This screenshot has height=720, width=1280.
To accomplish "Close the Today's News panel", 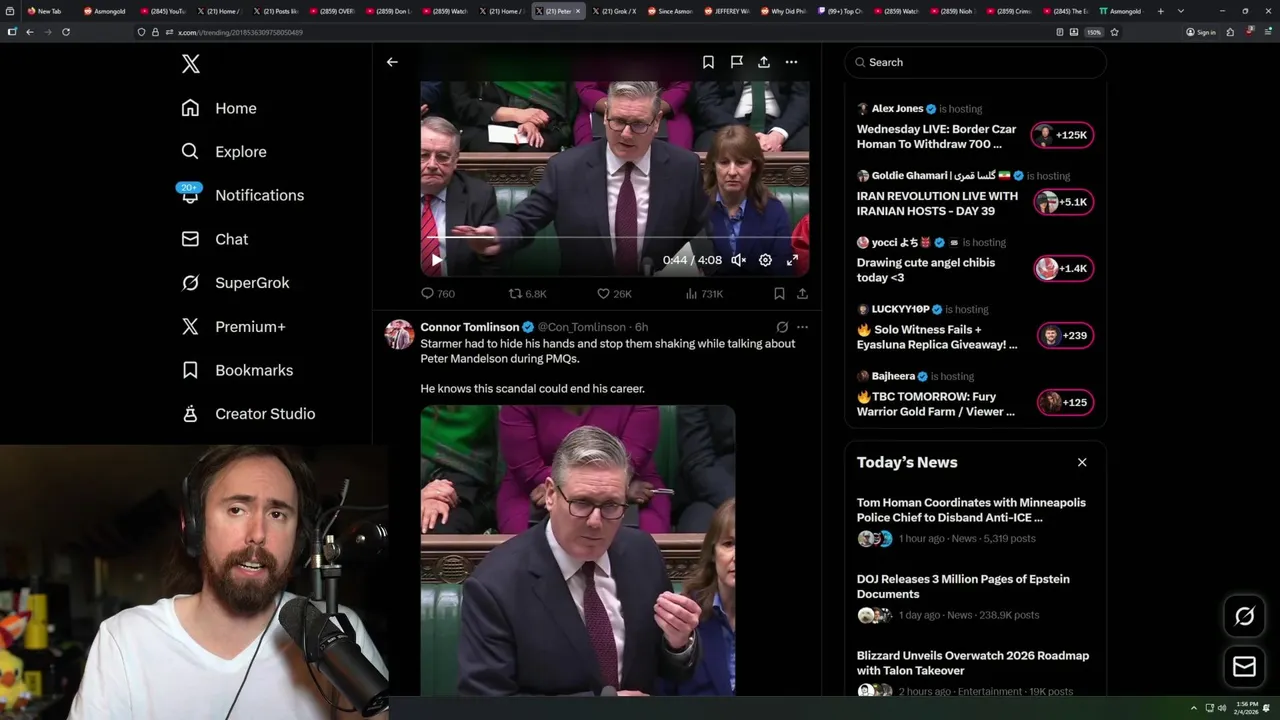I will (x=1082, y=462).
